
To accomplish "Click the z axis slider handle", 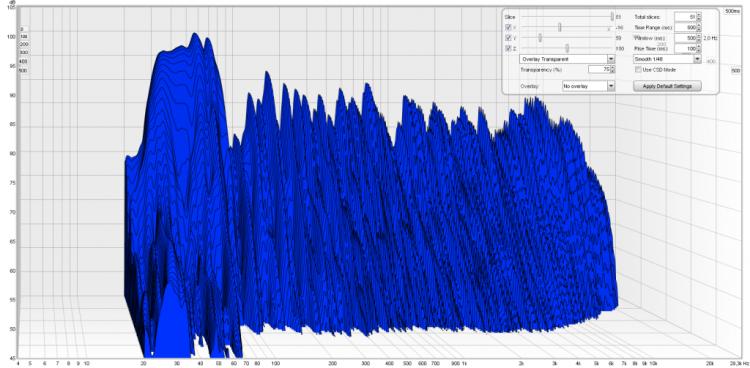I will tap(567, 48).
